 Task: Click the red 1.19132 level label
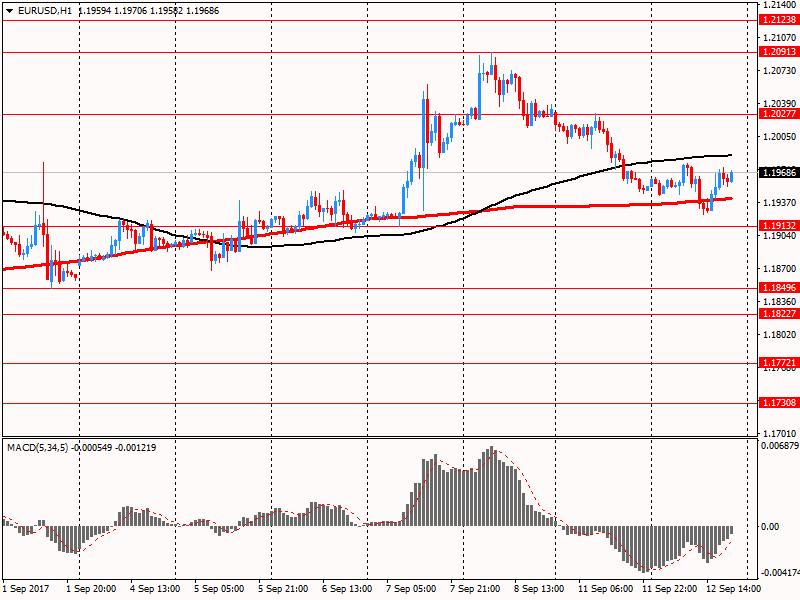click(779, 226)
